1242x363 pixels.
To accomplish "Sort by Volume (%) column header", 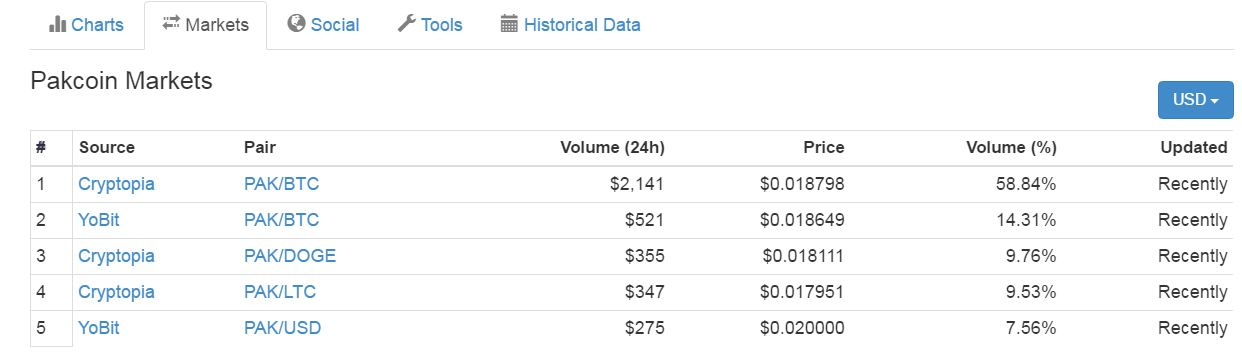I will [1011, 147].
